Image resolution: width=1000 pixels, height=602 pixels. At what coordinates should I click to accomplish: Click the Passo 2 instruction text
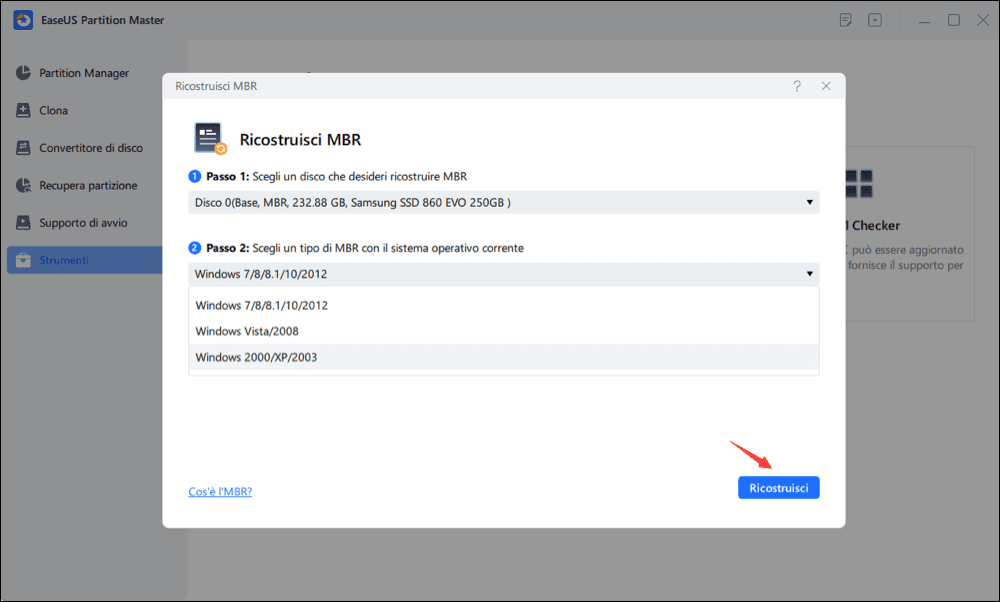click(365, 248)
